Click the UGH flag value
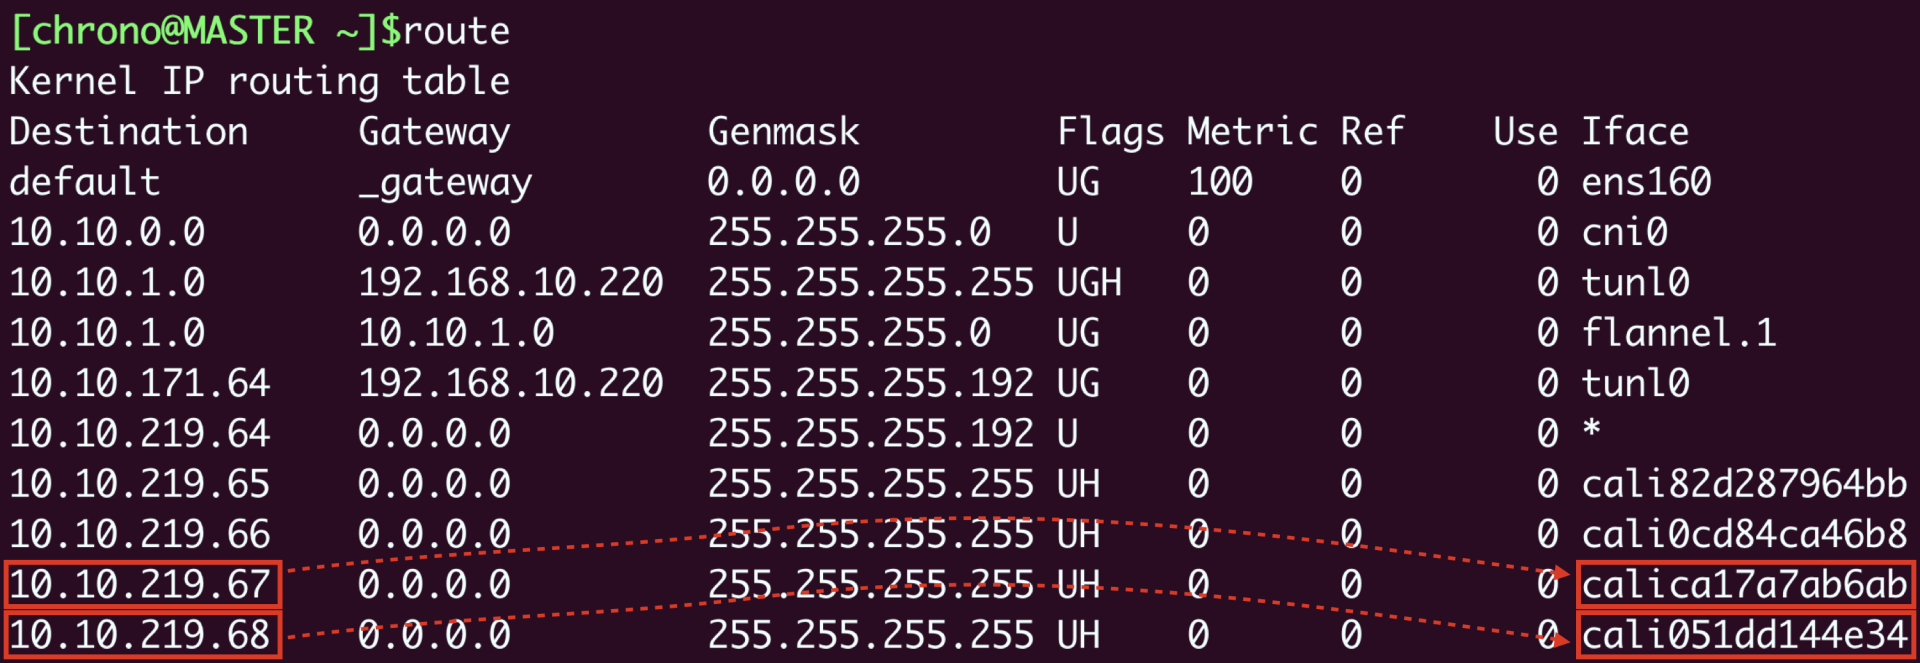The height and width of the screenshot is (663, 1920). coord(1089,283)
